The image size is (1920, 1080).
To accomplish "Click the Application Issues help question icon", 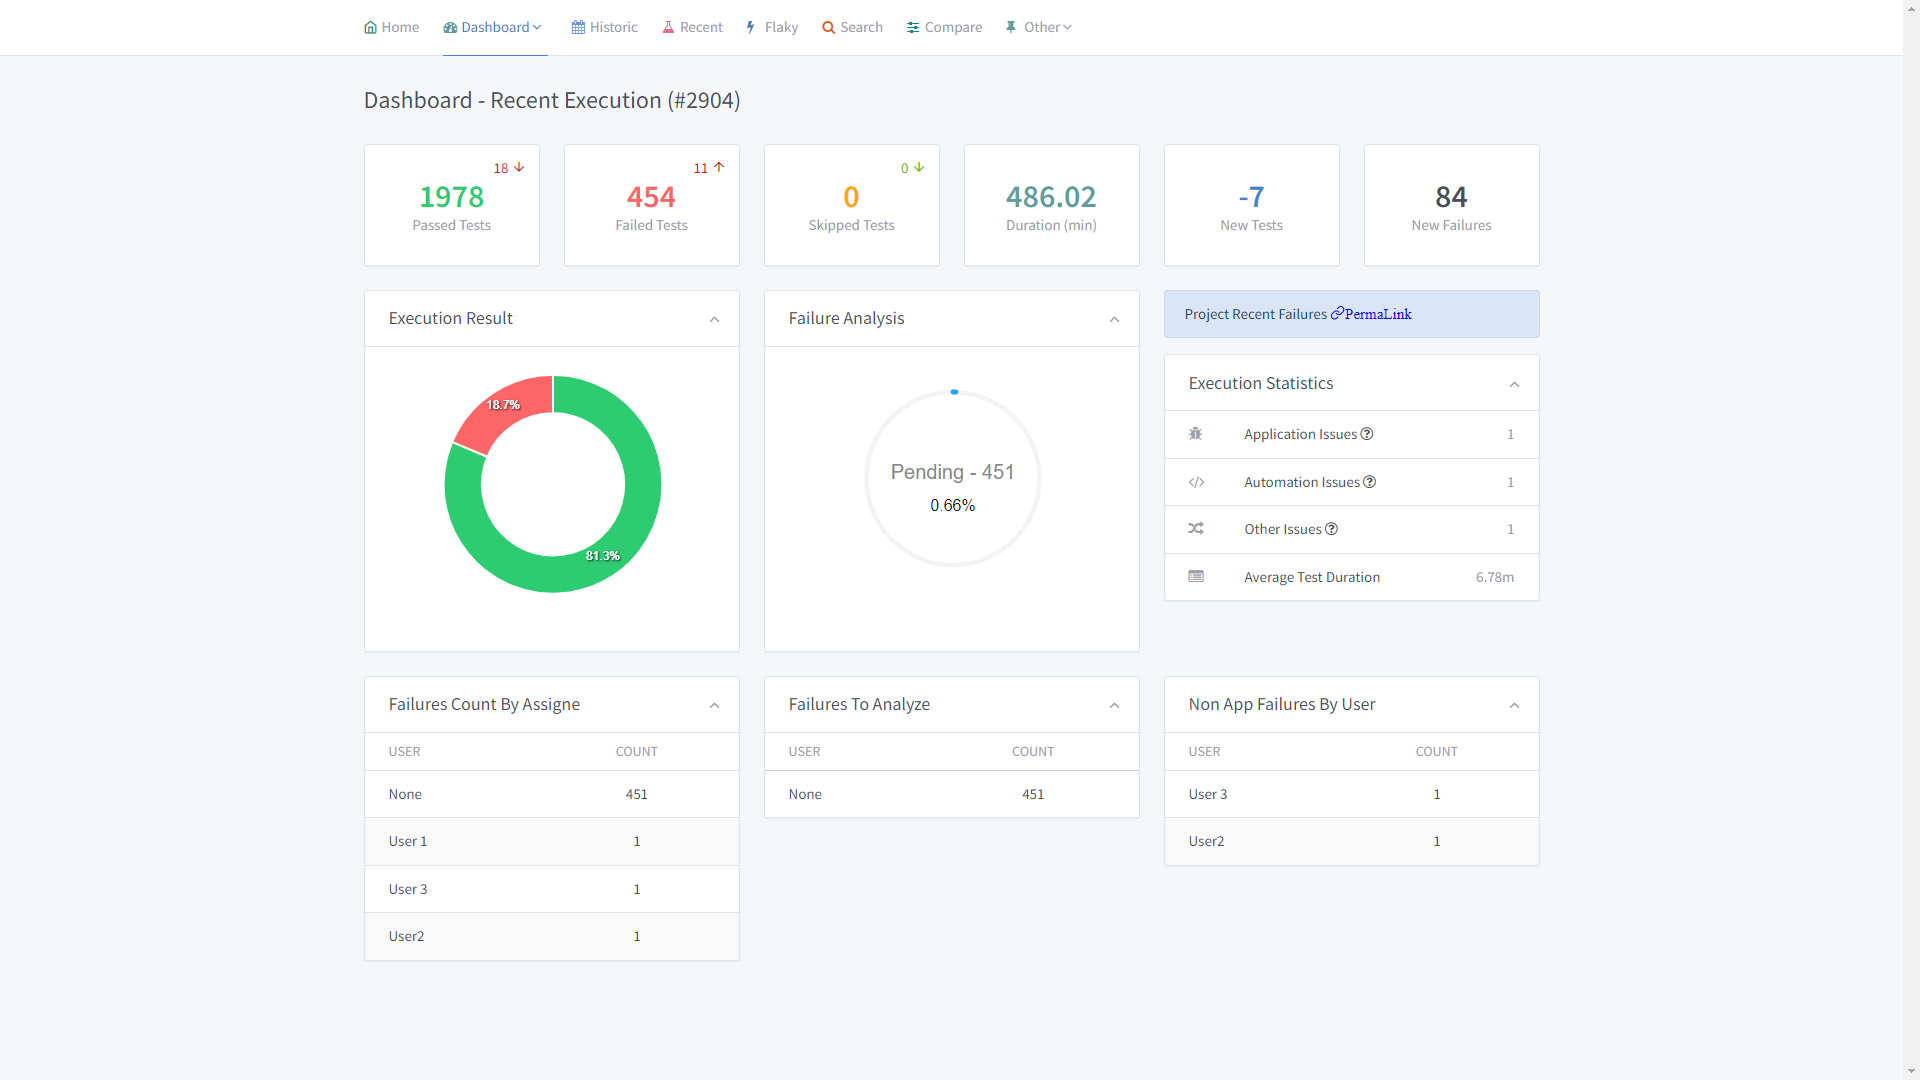I will (x=1367, y=434).
